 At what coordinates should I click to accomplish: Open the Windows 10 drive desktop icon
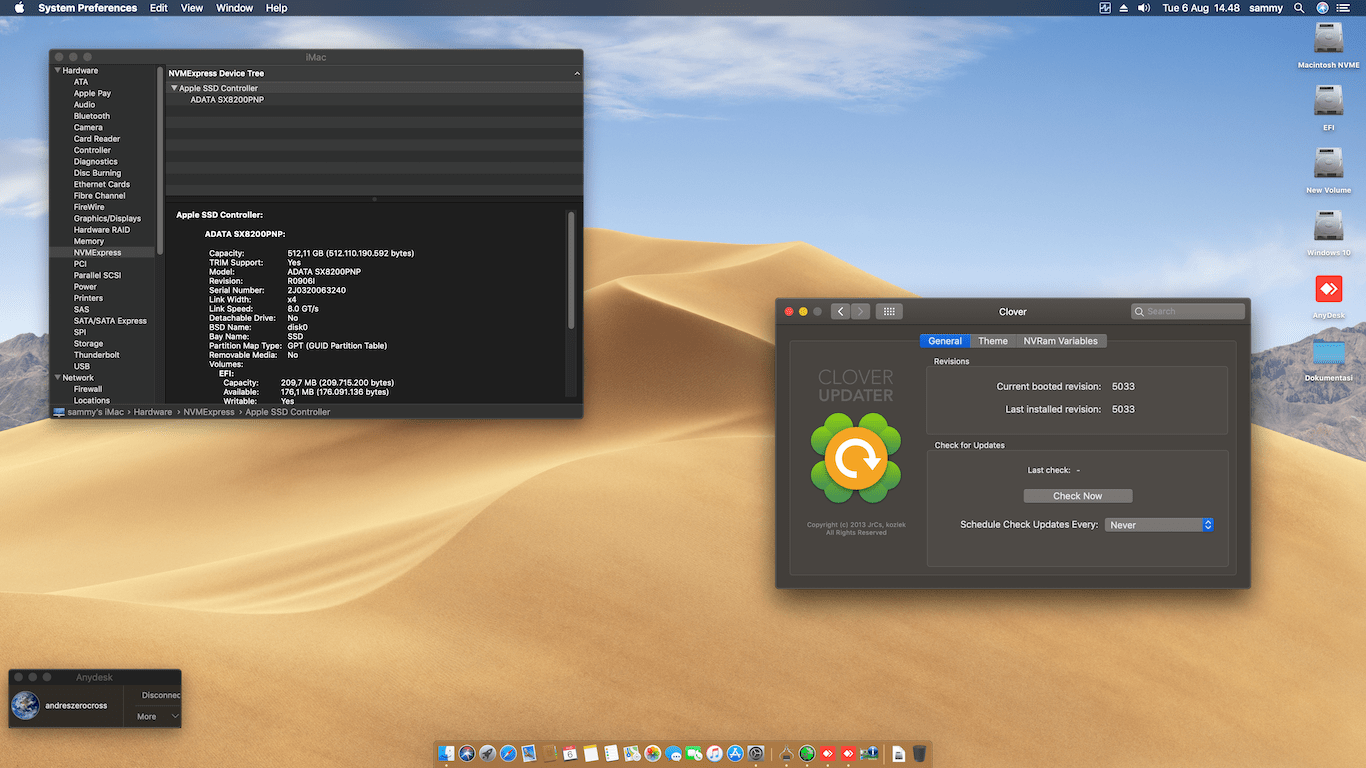click(1328, 227)
